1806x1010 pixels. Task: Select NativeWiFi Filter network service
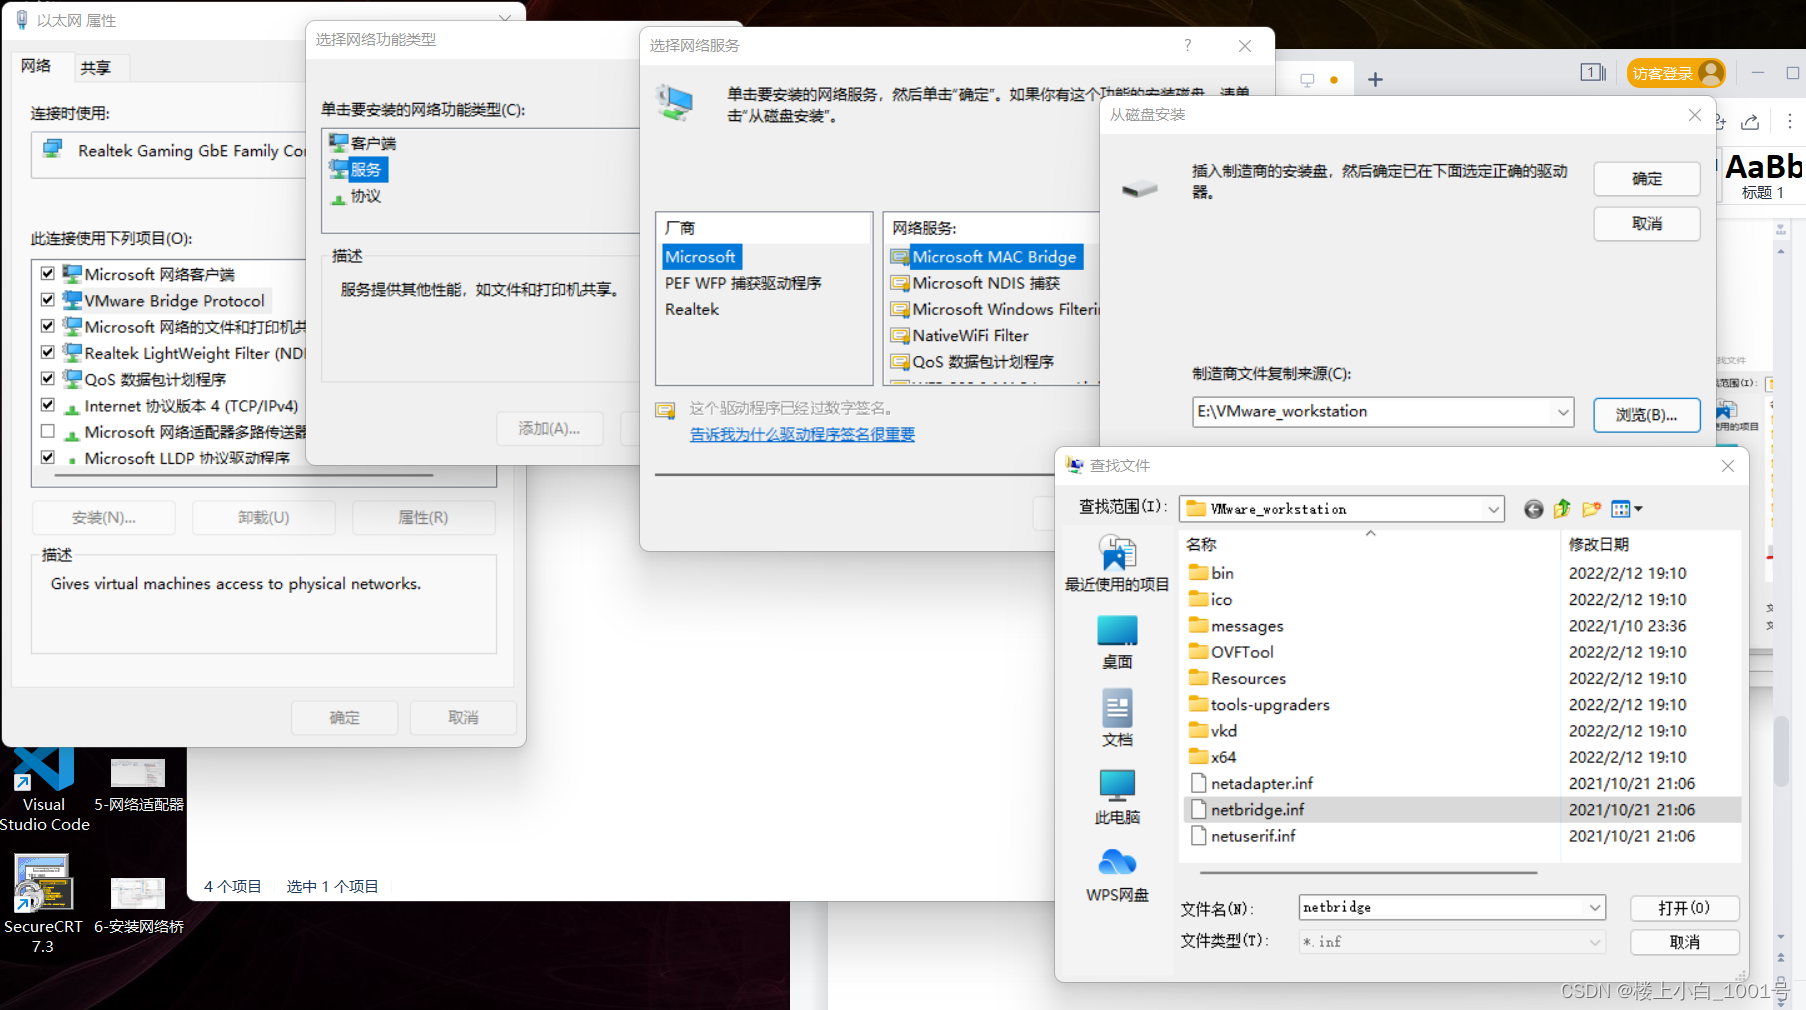point(960,336)
